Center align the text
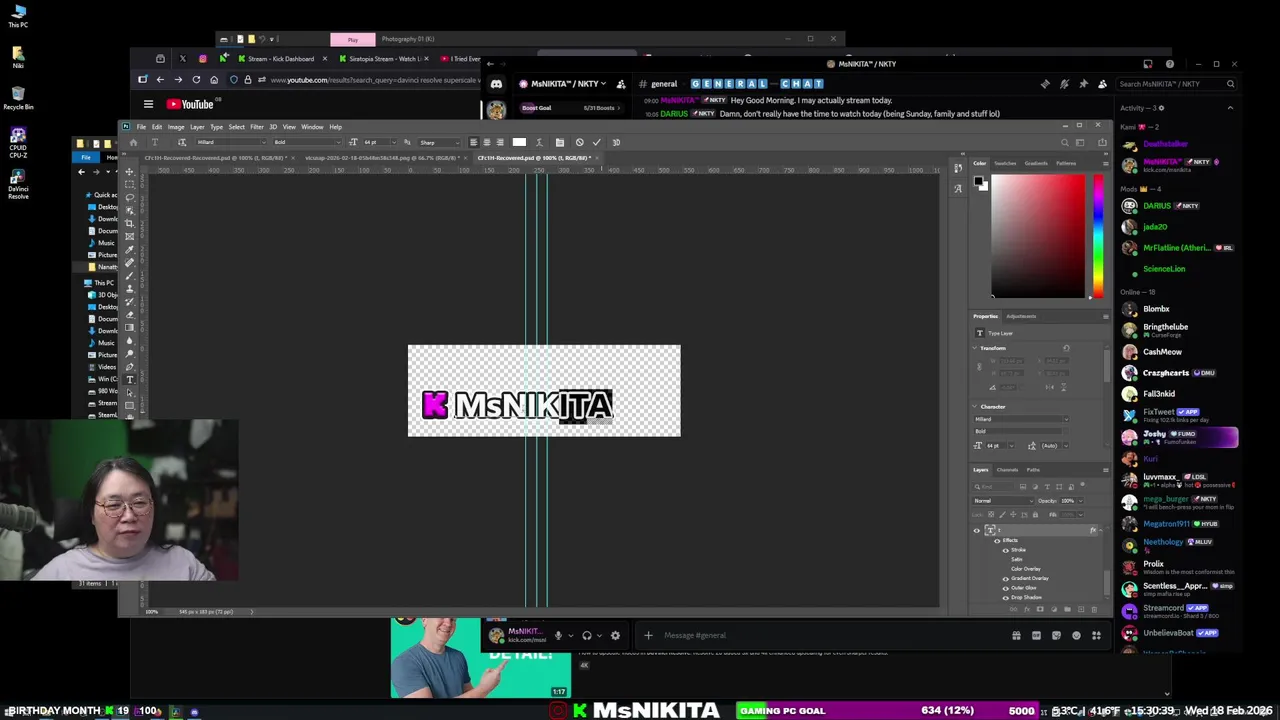Screen dimensions: 1280x720 [x=486, y=142]
